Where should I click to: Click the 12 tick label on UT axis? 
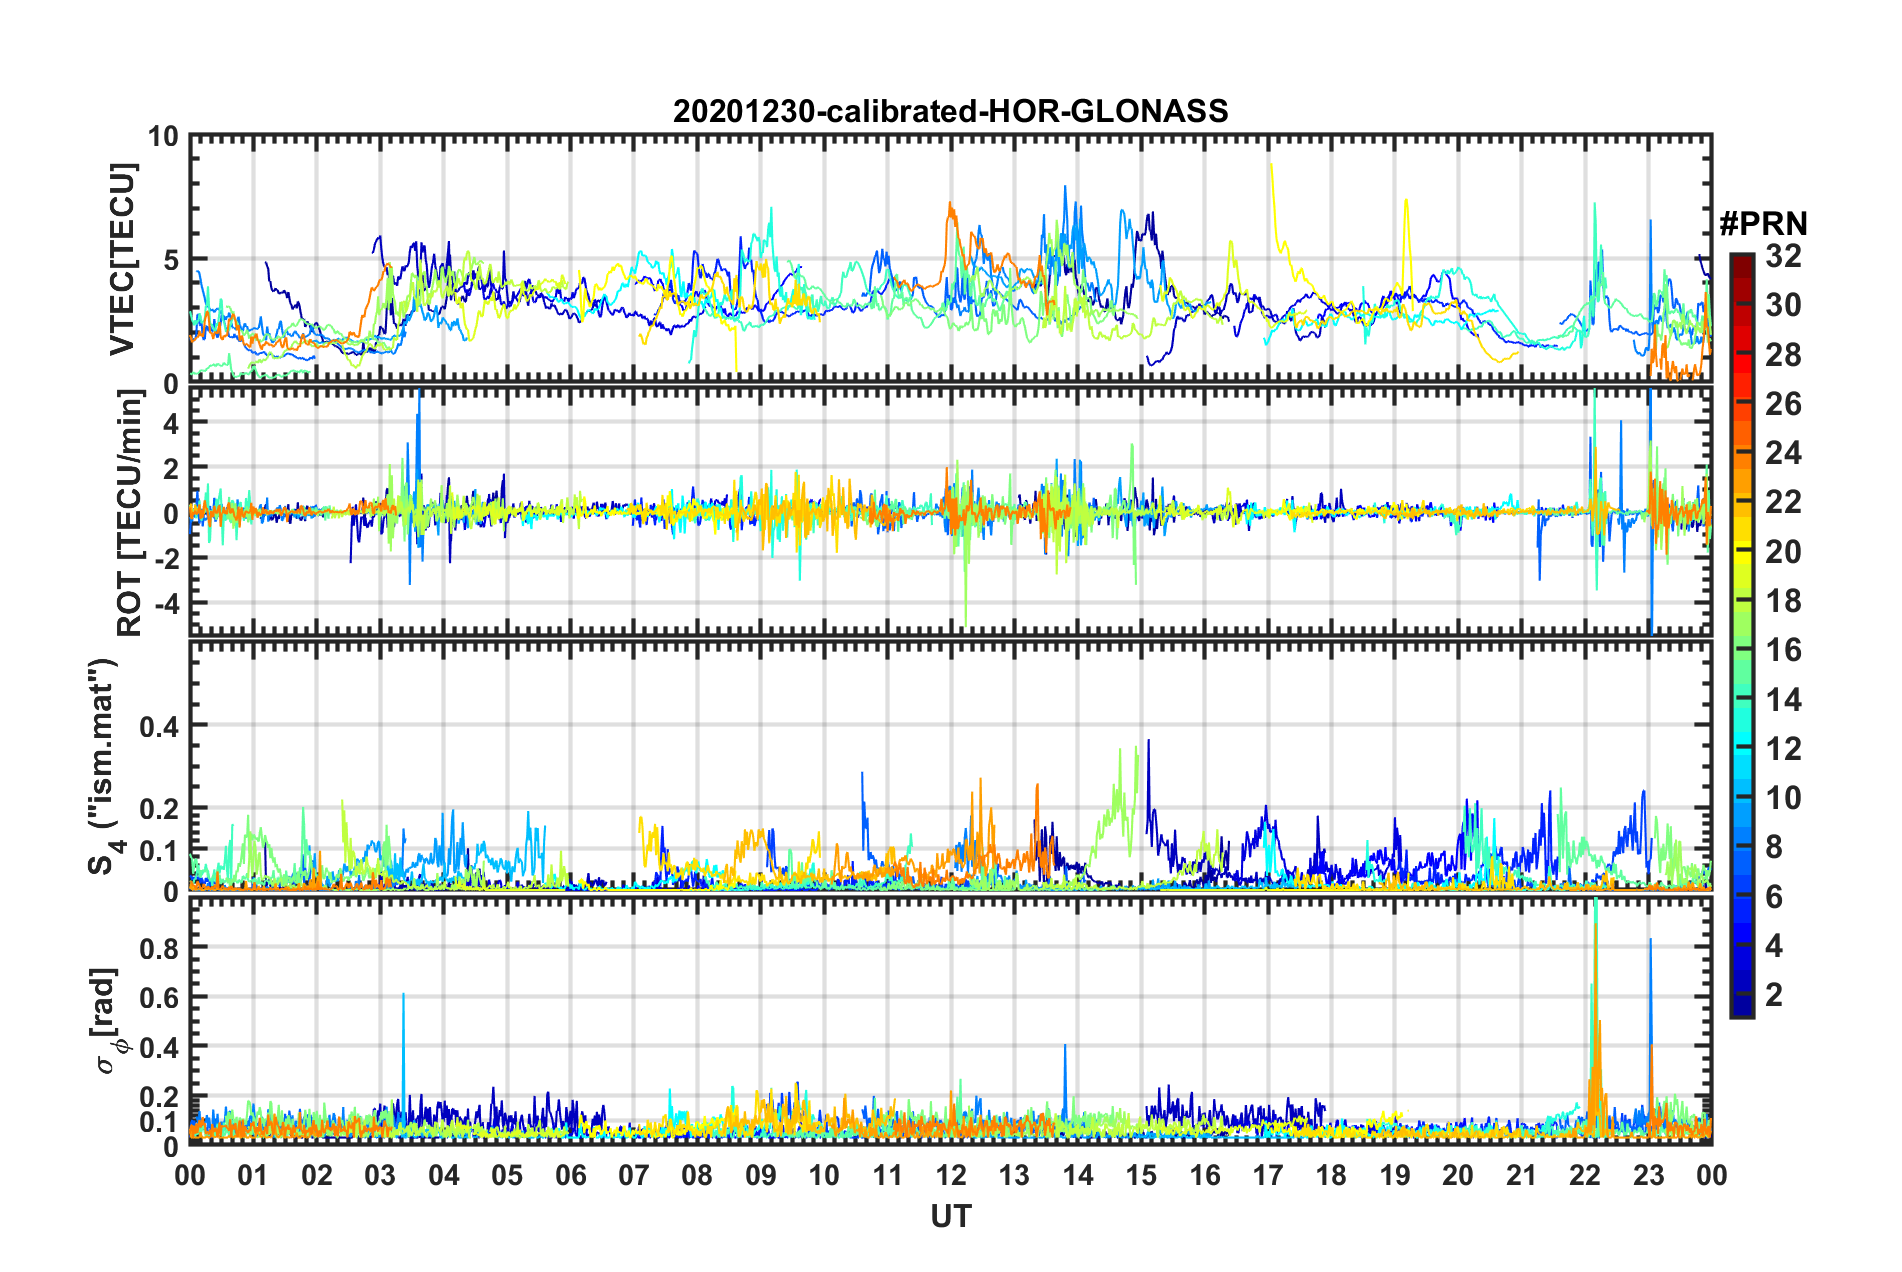pos(950,1175)
